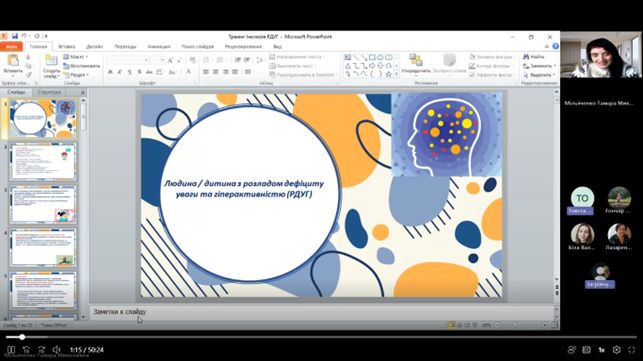The height and width of the screenshot is (361, 643).
Task: Toggle italic formatting in font group
Action: pos(120,72)
